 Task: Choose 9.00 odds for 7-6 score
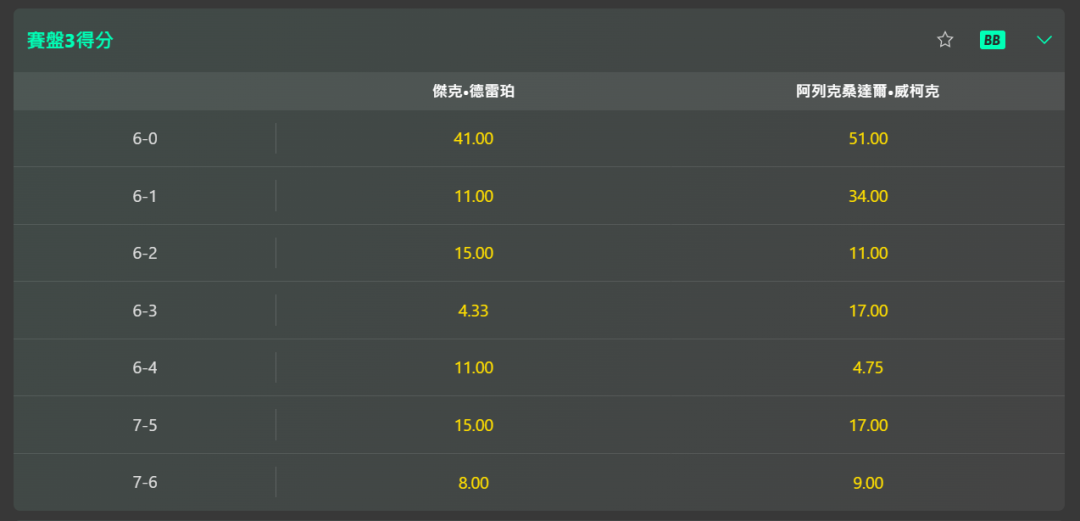click(x=868, y=482)
